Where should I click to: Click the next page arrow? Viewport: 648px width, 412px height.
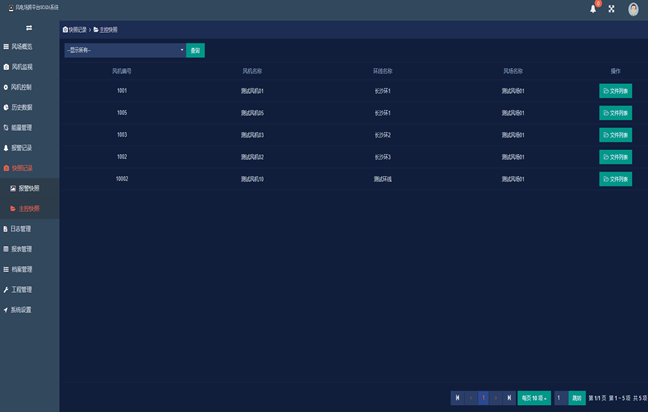tap(496, 398)
